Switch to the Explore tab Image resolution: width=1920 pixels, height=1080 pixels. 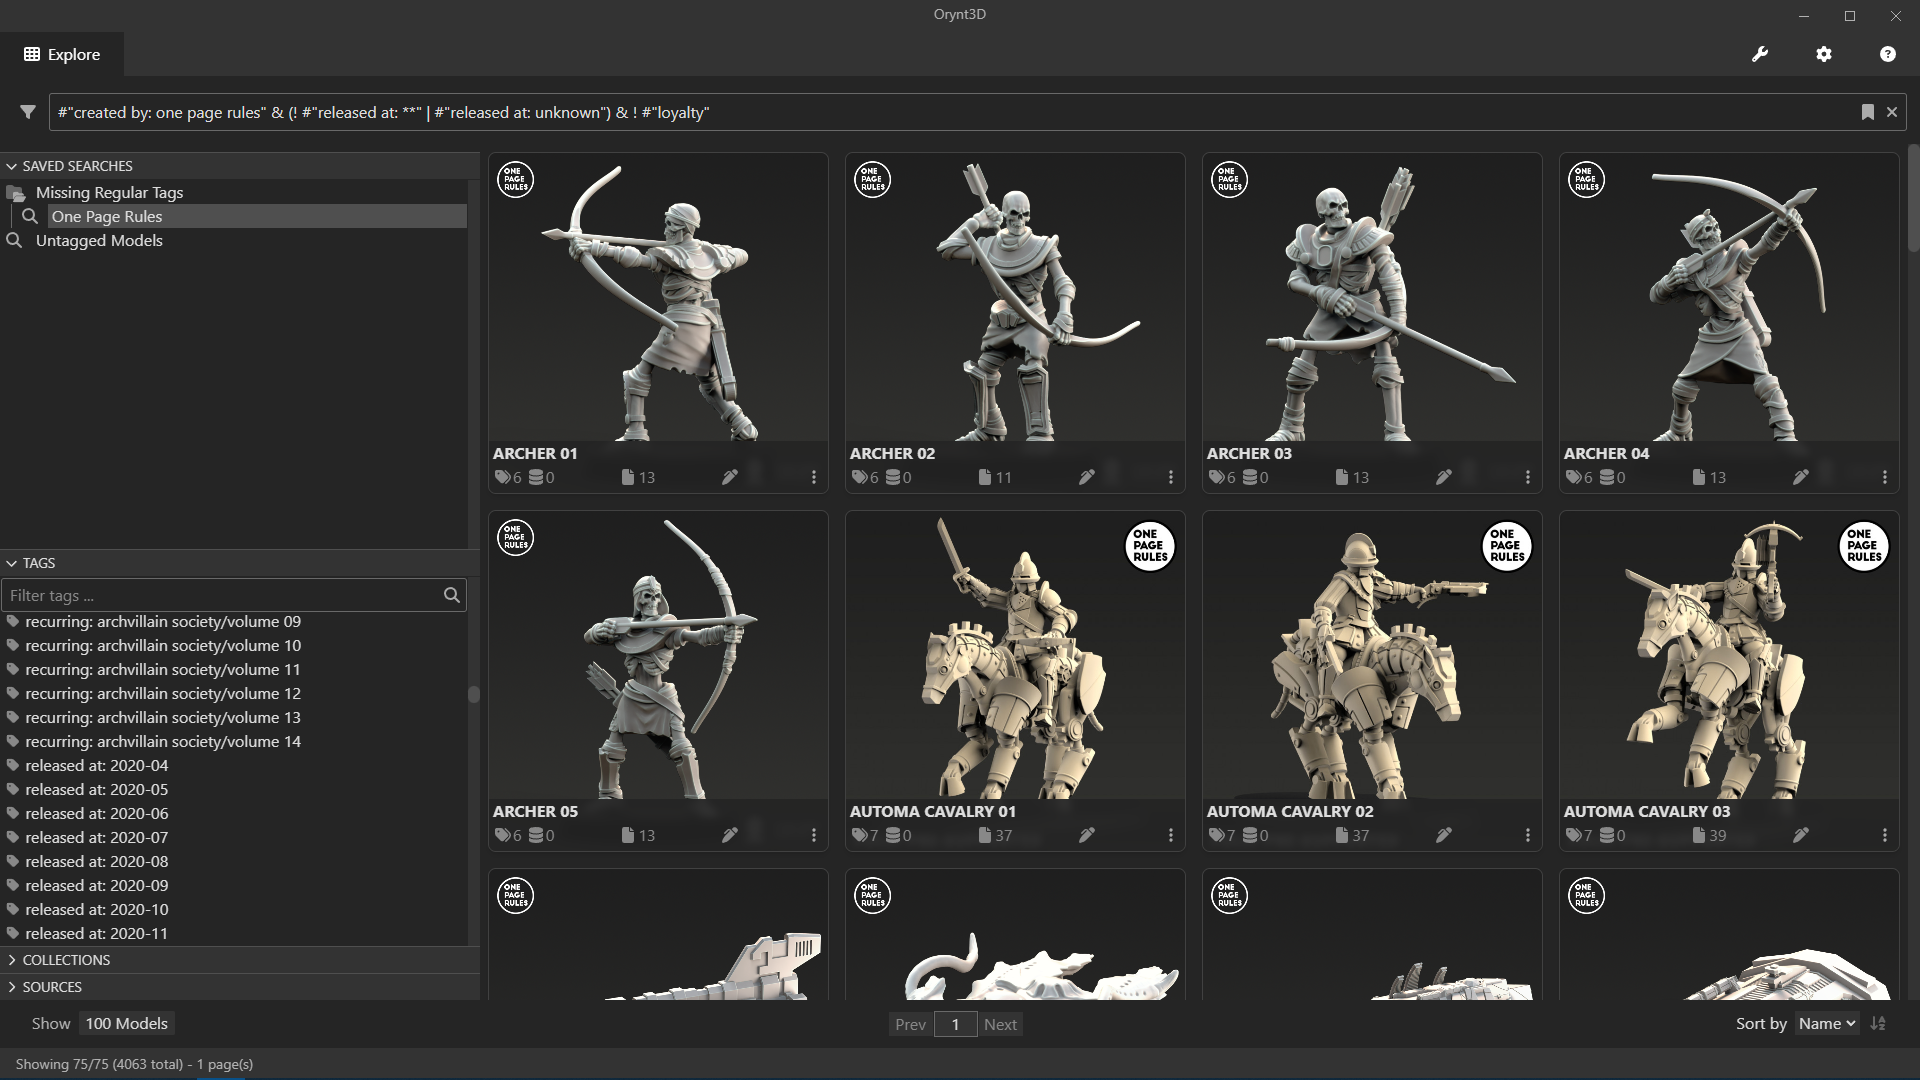[62, 54]
